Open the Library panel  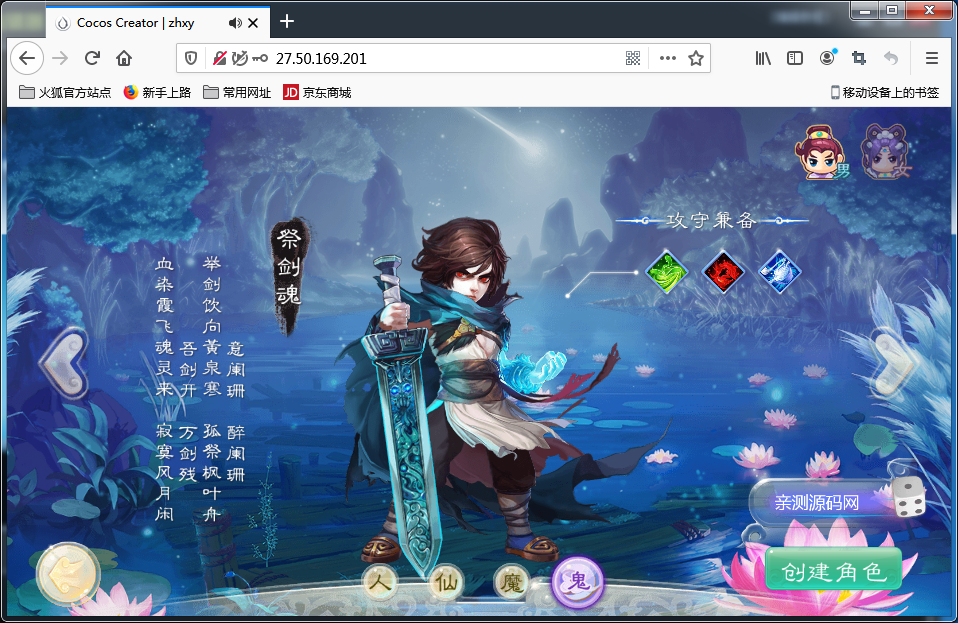coord(763,59)
